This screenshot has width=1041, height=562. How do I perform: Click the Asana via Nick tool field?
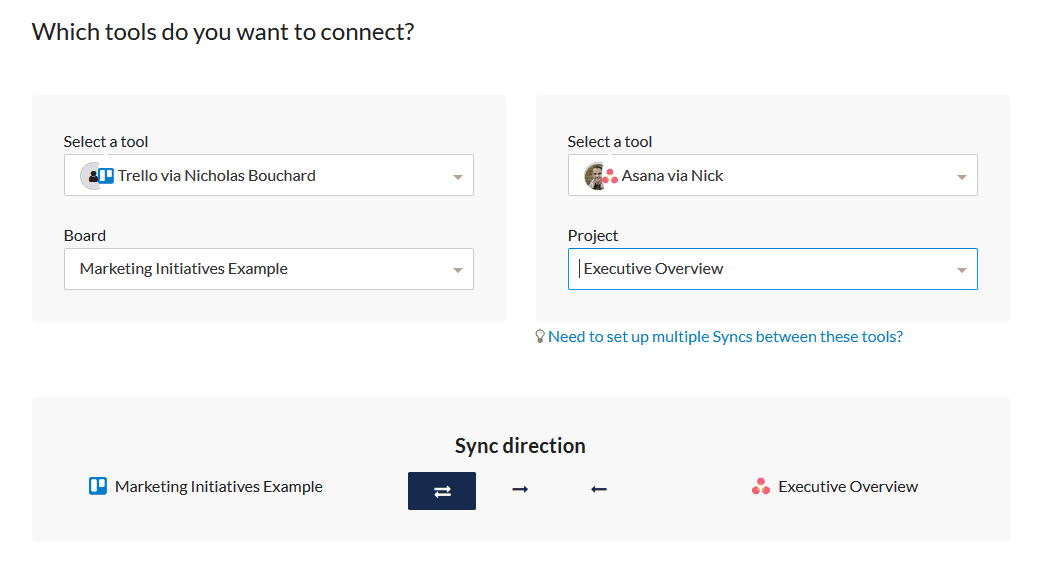click(x=772, y=175)
